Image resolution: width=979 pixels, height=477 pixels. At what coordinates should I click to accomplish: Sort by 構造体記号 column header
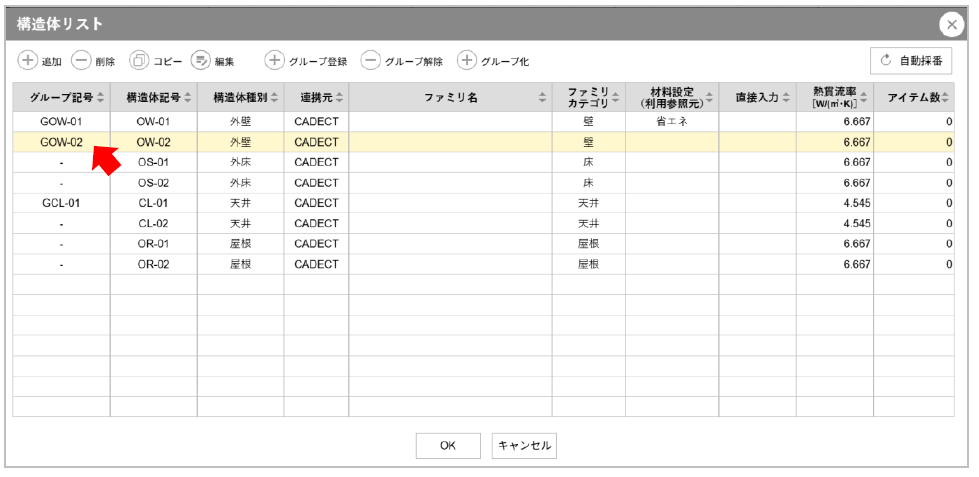[153, 97]
